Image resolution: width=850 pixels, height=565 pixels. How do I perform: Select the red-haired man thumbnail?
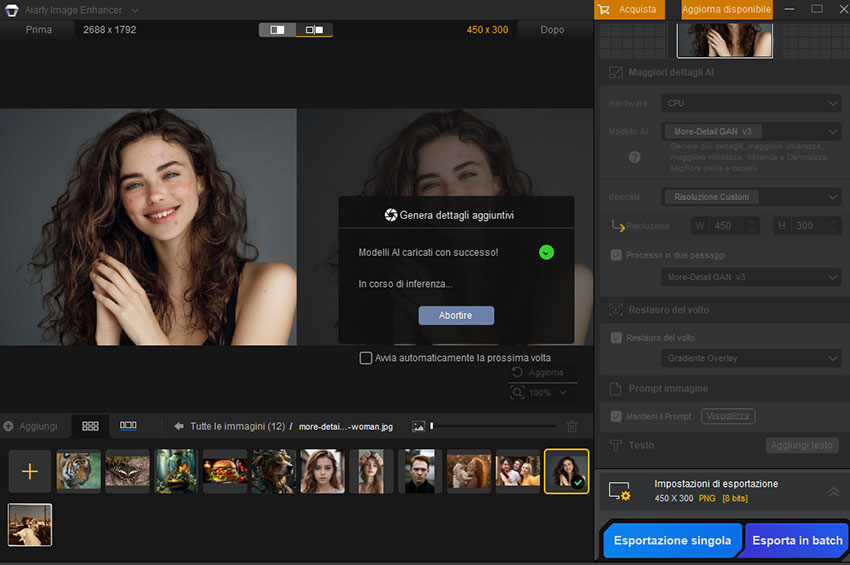420,471
